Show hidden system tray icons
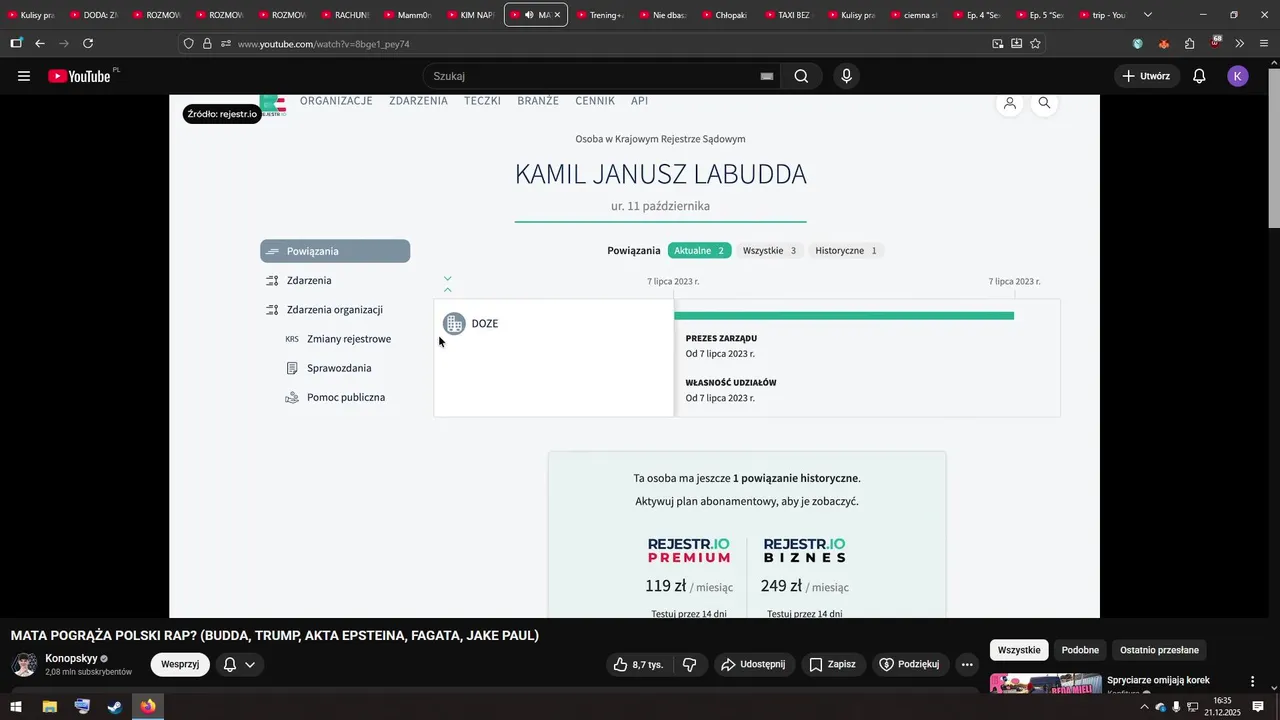Image resolution: width=1280 pixels, height=720 pixels. 1145,707
